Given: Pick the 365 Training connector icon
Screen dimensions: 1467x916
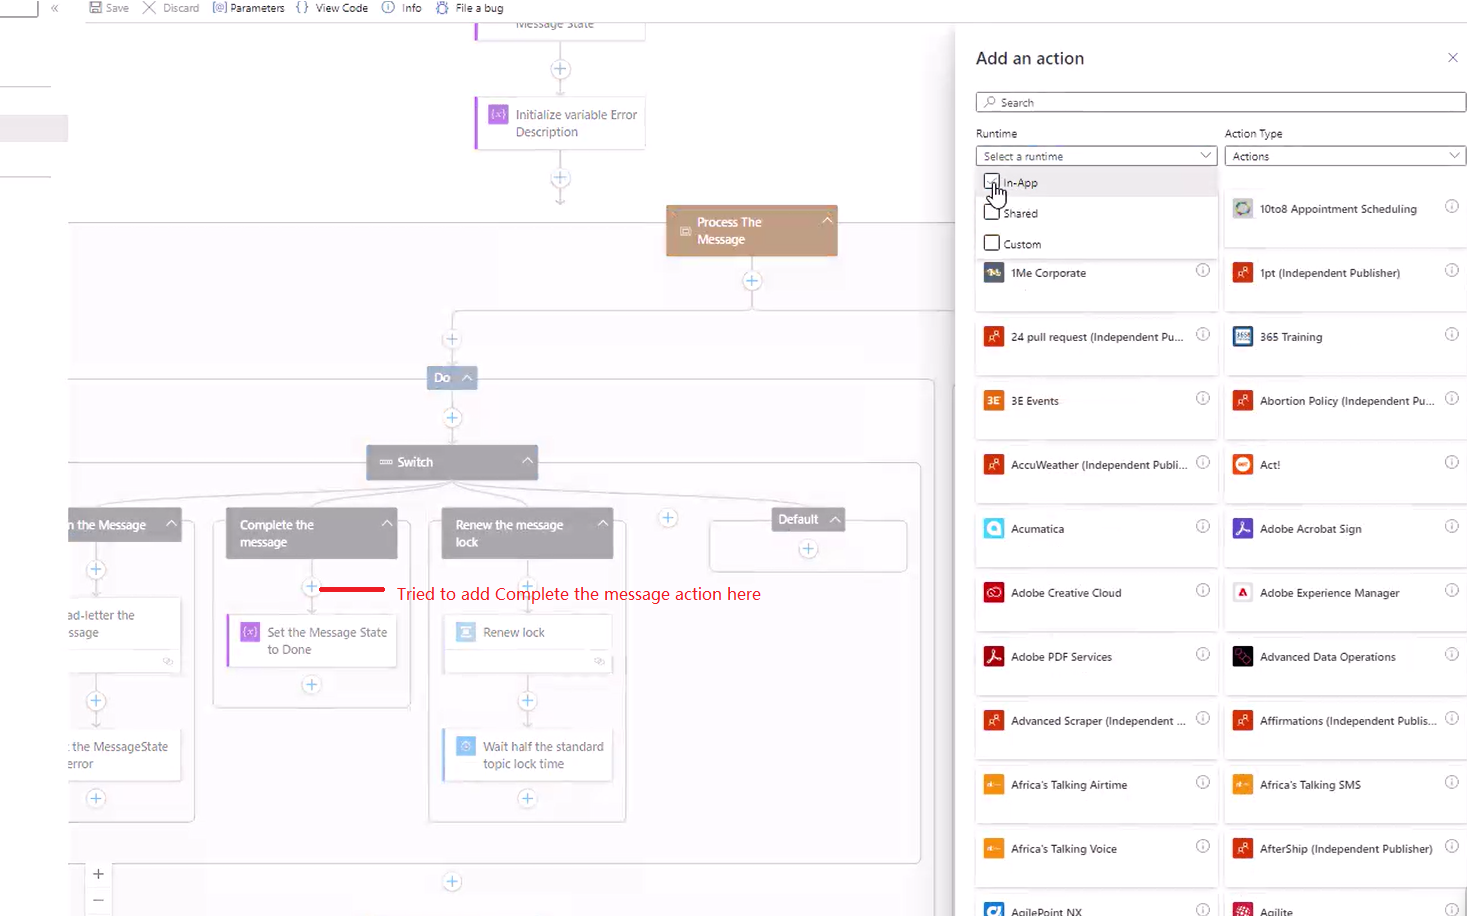Looking at the screenshot, I should [x=1242, y=336].
